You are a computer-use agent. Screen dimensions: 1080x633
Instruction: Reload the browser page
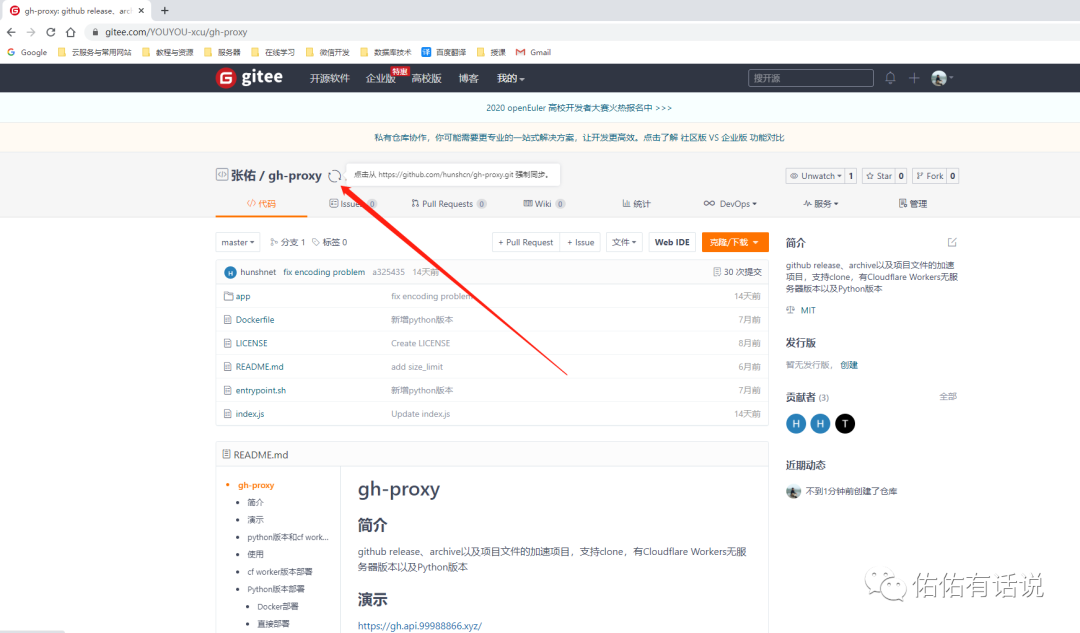(50, 32)
